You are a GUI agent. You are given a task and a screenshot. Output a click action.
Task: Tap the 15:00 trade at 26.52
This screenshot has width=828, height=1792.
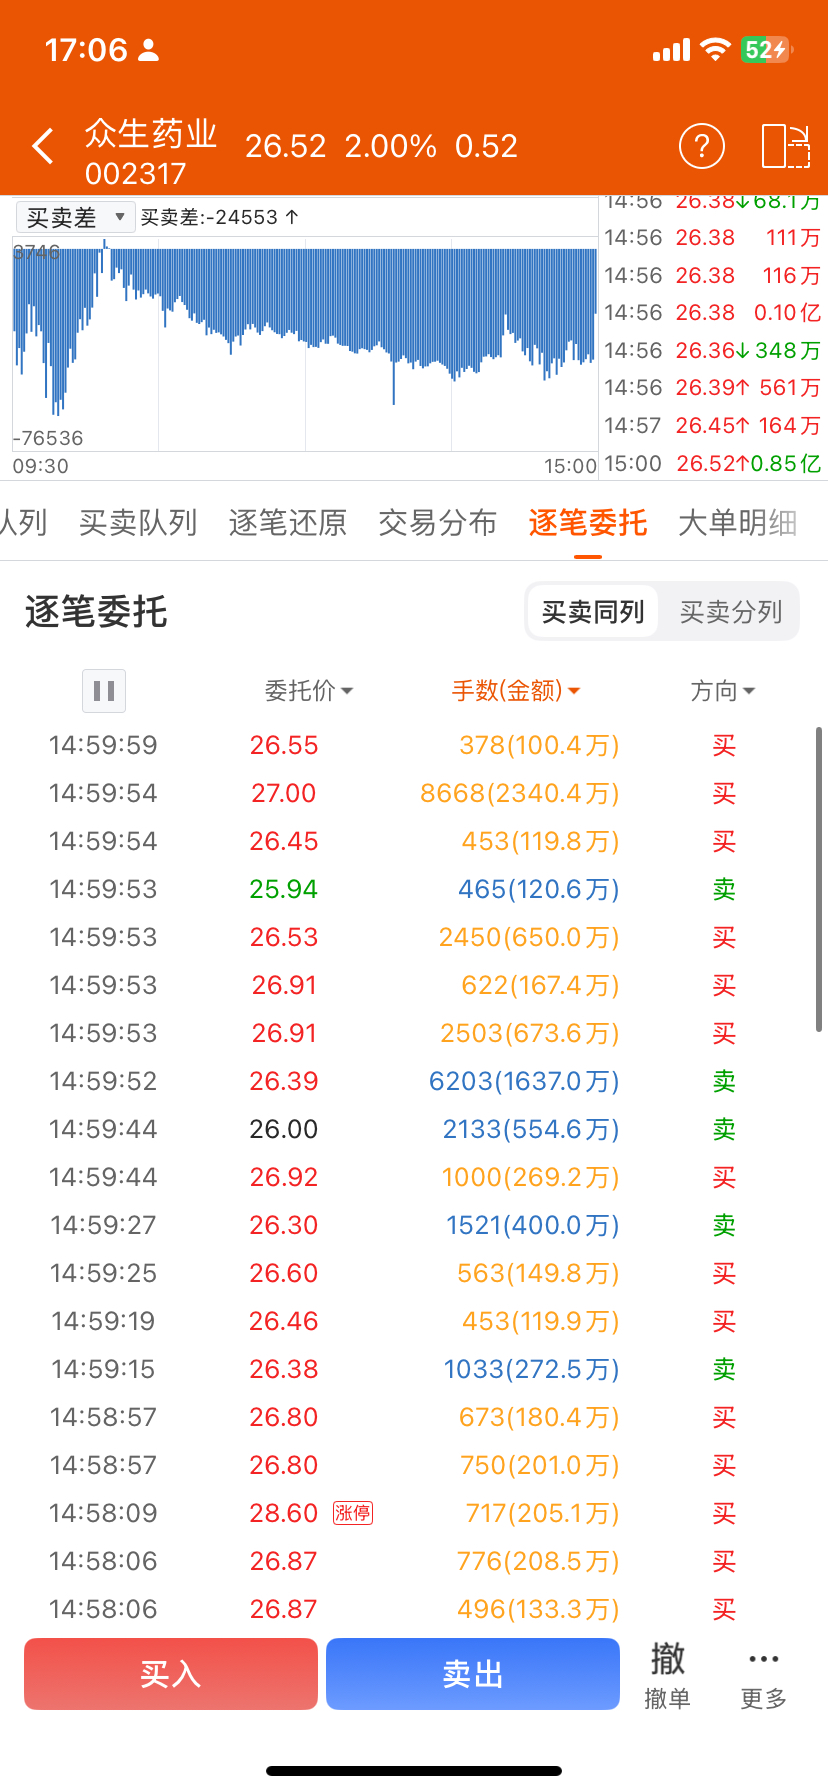[713, 464]
